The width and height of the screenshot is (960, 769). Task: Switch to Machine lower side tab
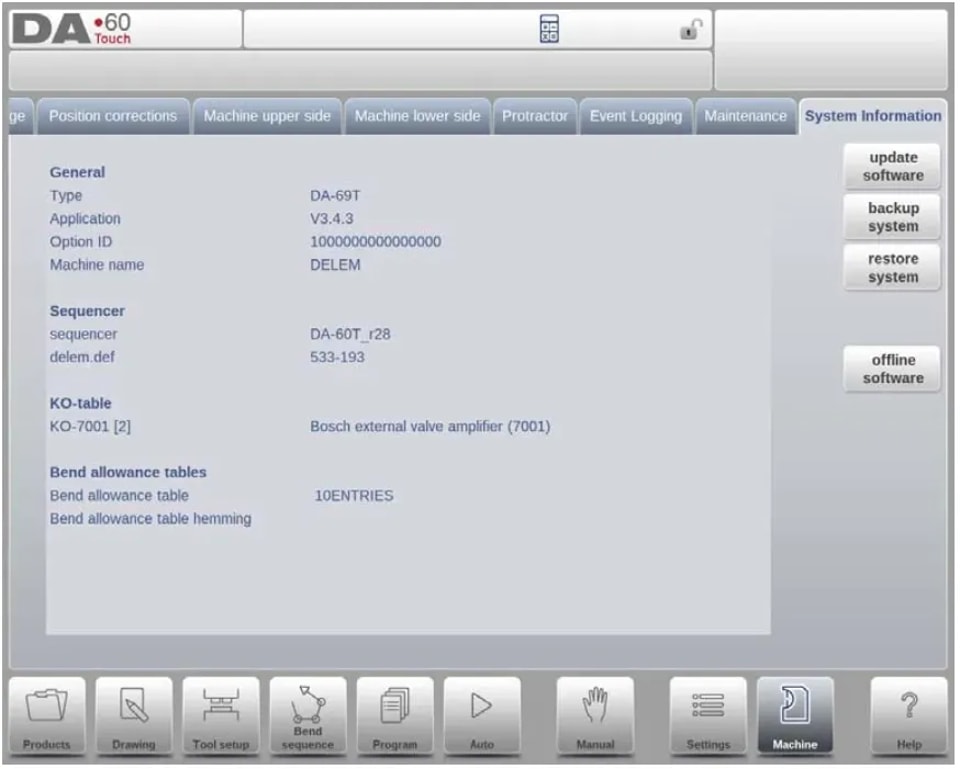click(418, 116)
